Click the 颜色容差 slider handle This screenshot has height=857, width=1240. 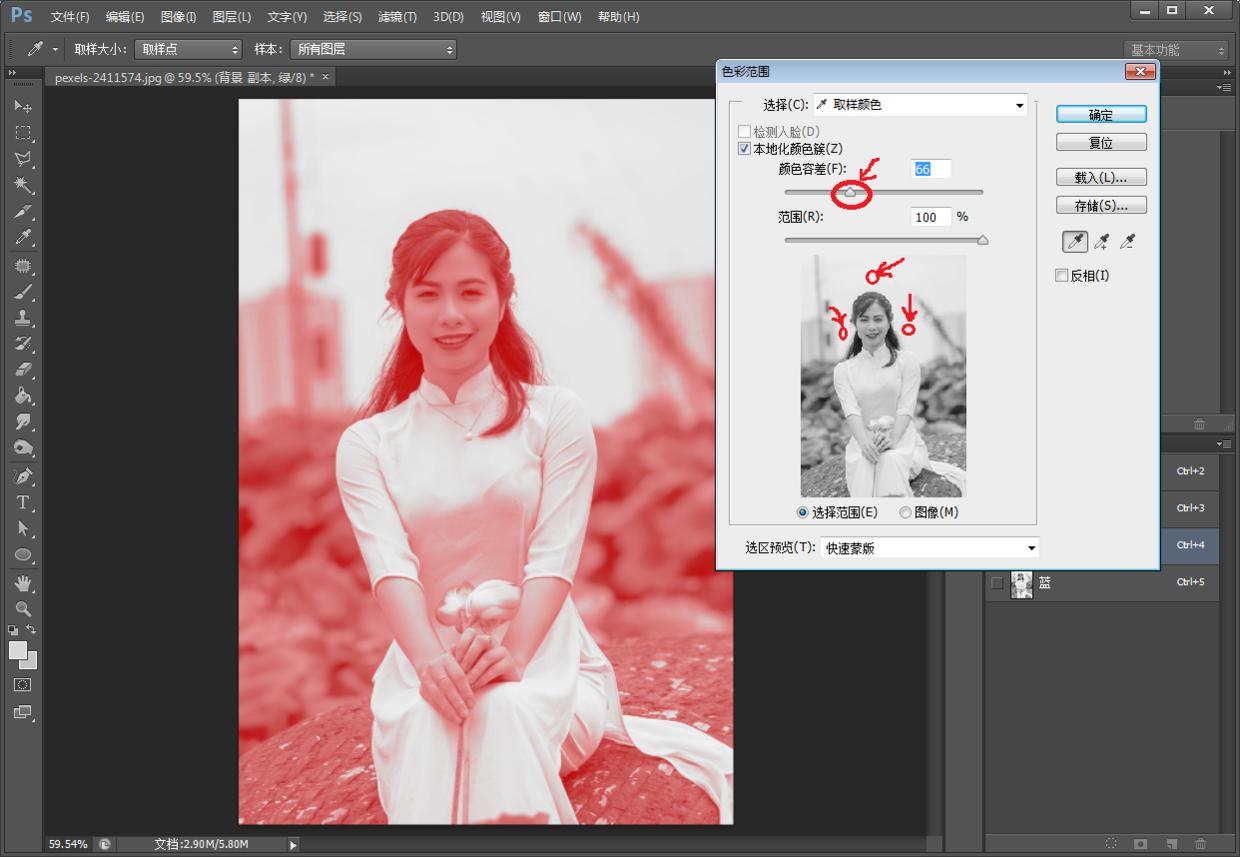tap(849, 192)
